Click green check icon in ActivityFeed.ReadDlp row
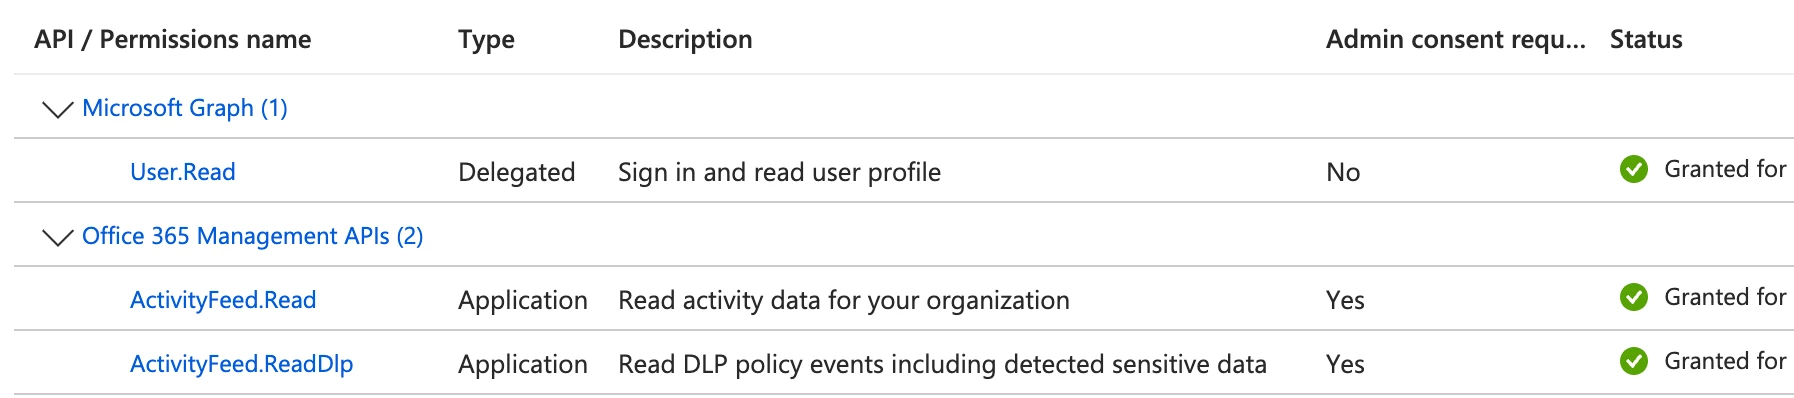This screenshot has width=1794, height=398. point(1634,362)
